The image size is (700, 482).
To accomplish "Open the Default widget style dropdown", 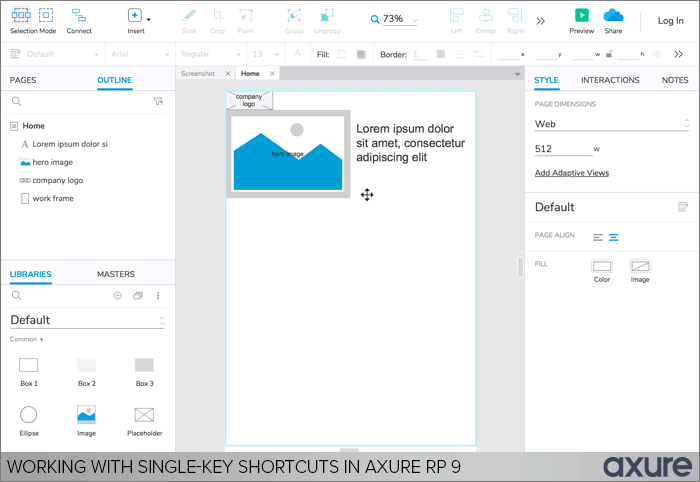I will (x=62, y=54).
